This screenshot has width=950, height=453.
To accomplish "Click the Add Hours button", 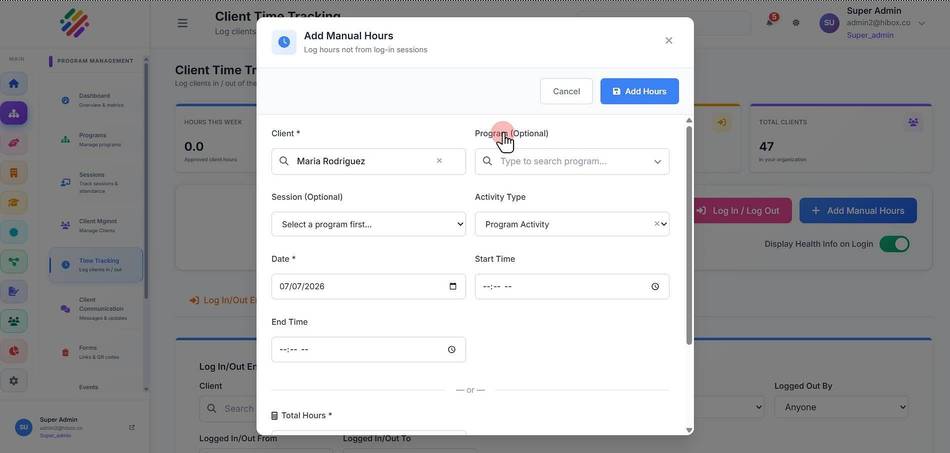I will (x=639, y=91).
